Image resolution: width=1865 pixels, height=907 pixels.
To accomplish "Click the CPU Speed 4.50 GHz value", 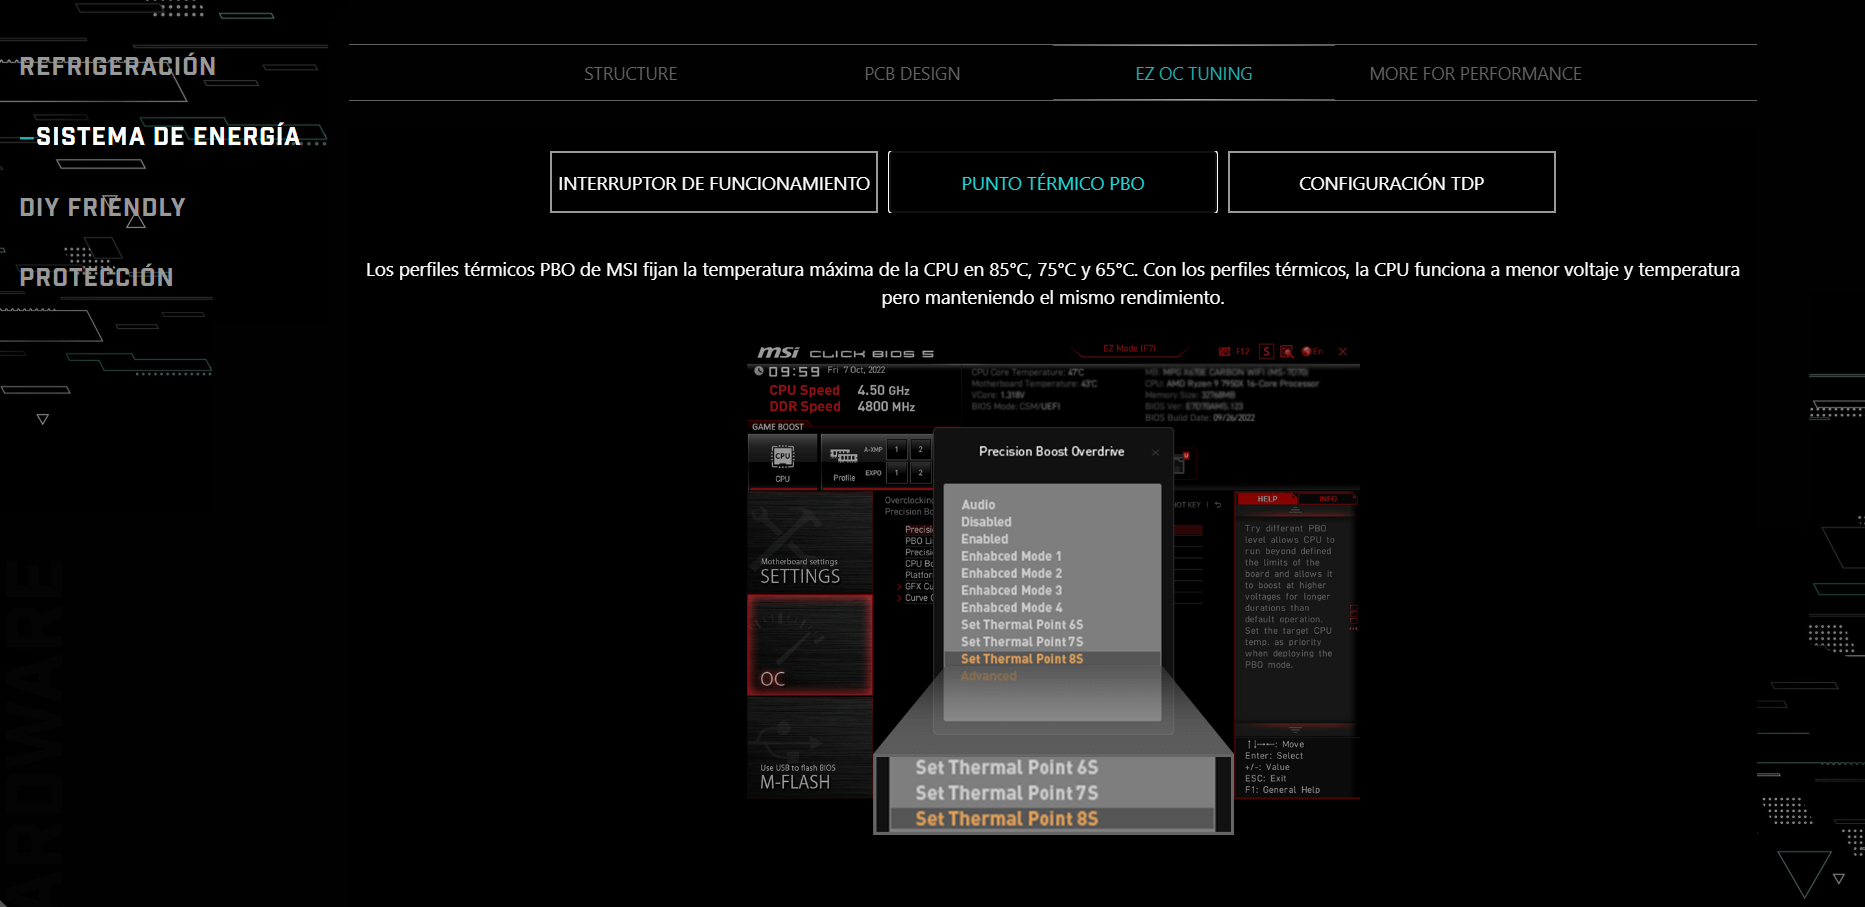I will [x=883, y=391].
